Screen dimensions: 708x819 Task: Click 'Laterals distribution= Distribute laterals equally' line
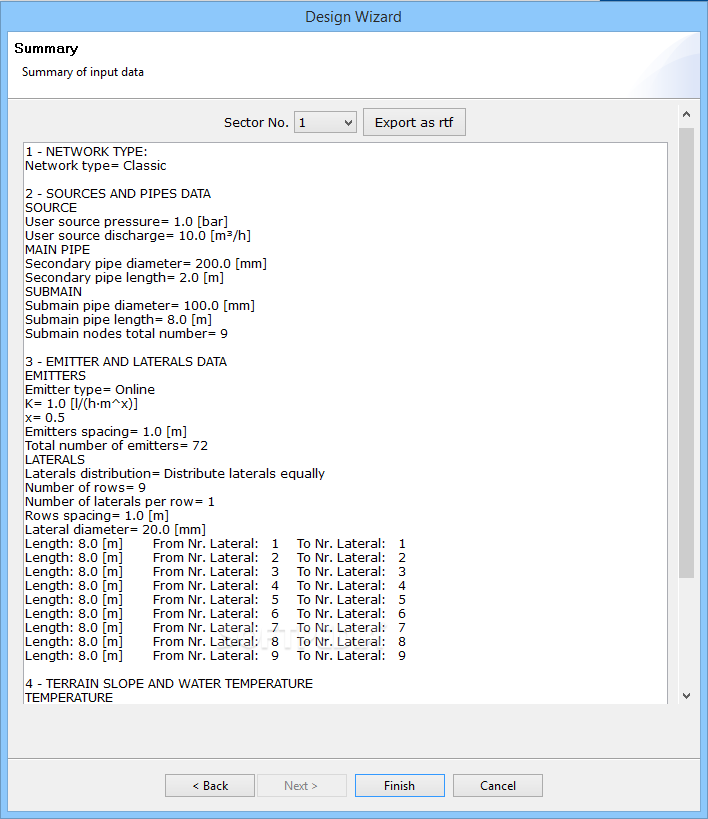point(175,474)
